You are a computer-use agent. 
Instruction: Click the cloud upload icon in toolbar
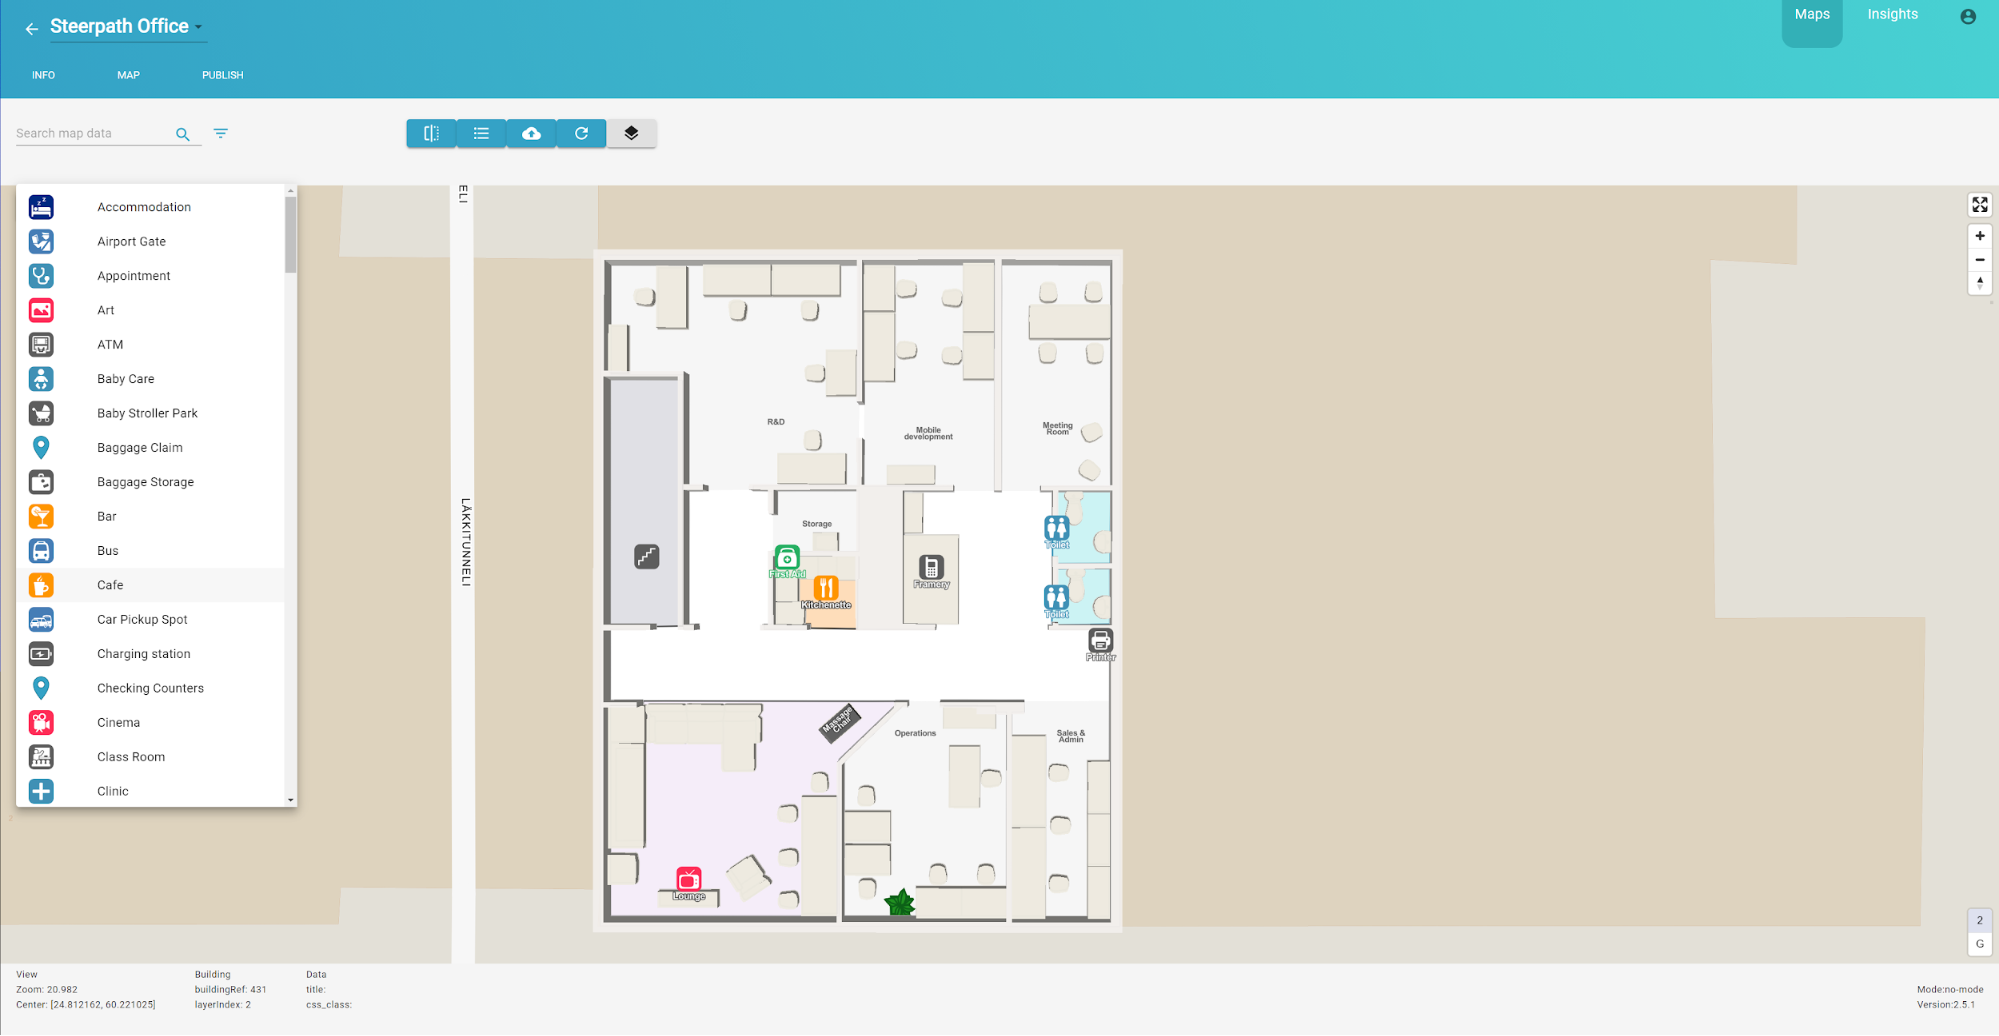pos(531,133)
